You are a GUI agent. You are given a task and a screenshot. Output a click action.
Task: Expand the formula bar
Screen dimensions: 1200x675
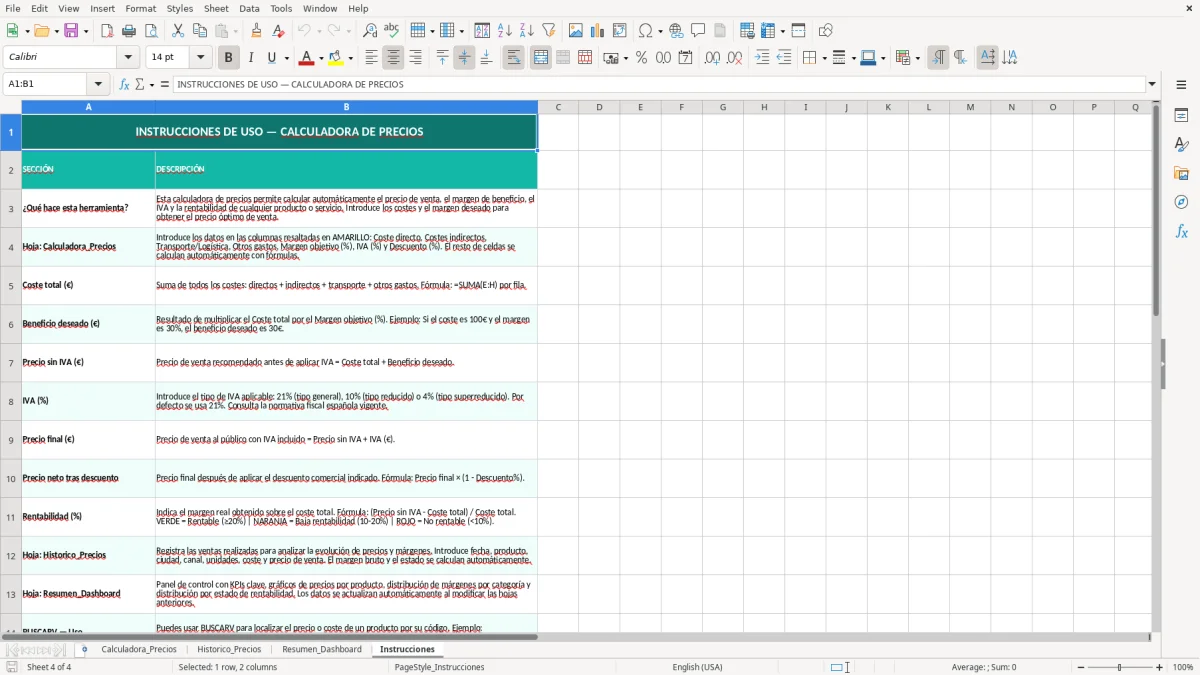pyautogui.click(x=1152, y=85)
